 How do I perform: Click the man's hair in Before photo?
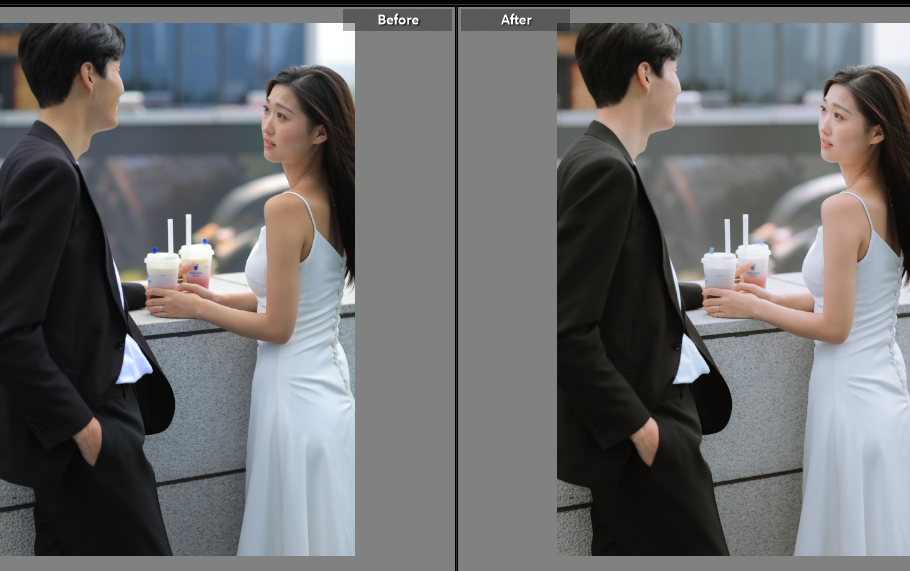tap(68, 50)
